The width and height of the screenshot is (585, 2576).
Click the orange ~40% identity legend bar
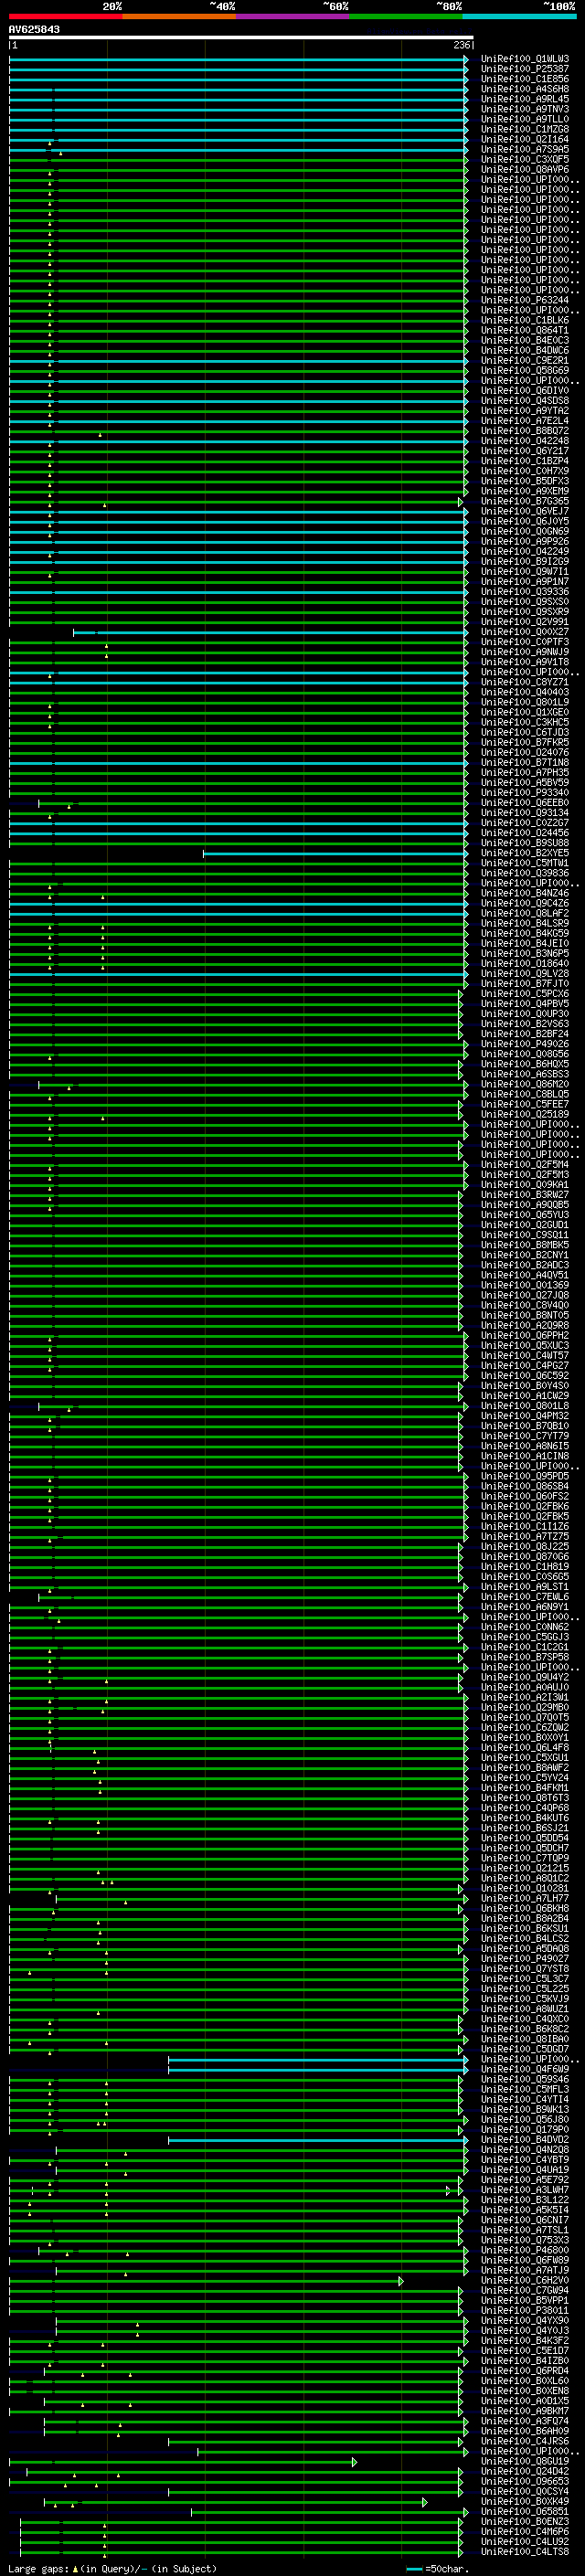(x=179, y=16)
